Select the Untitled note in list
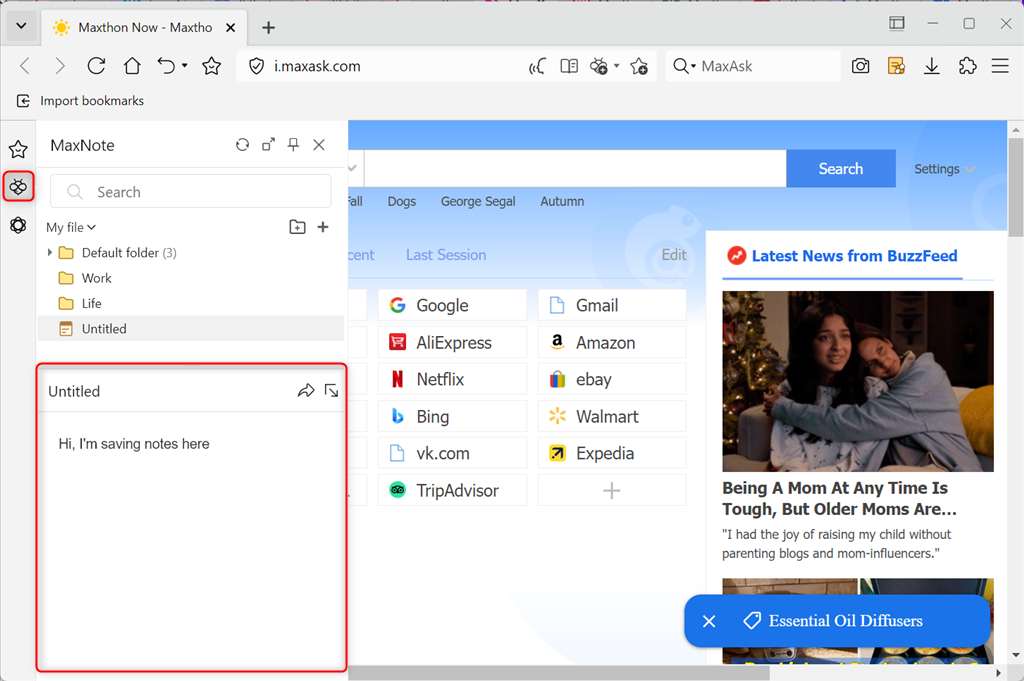This screenshot has width=1024, height=681. 191,328
